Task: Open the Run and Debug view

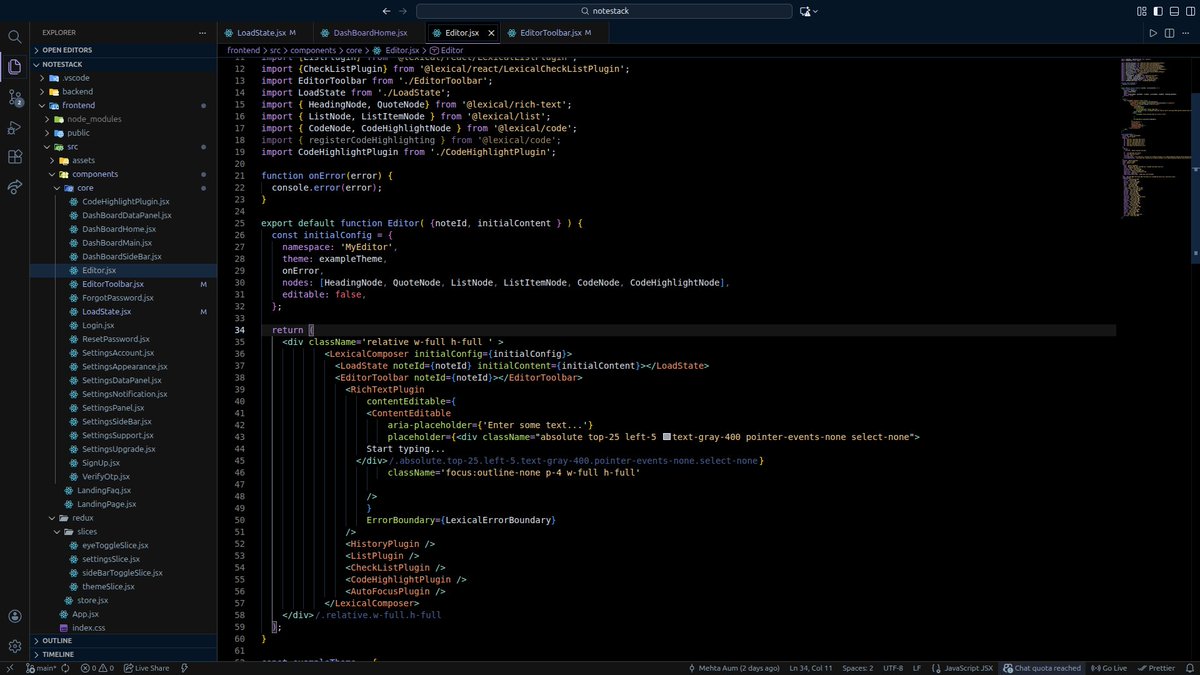Action: point(15,127)
